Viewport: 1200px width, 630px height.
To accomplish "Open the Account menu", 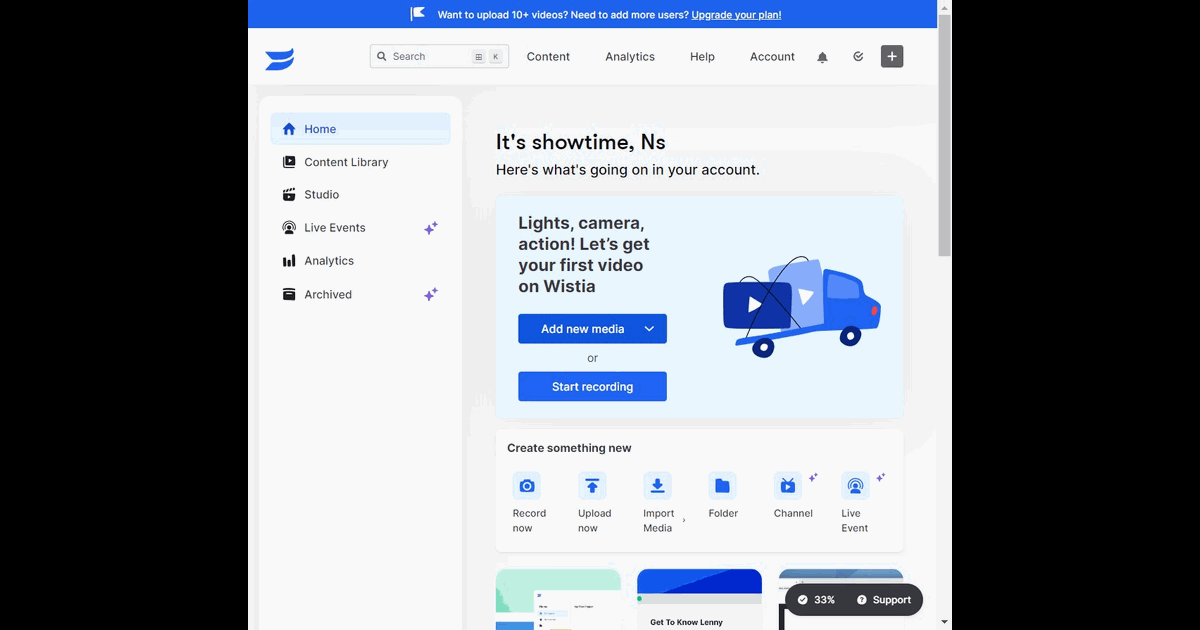I will click(x=772, y=57).
